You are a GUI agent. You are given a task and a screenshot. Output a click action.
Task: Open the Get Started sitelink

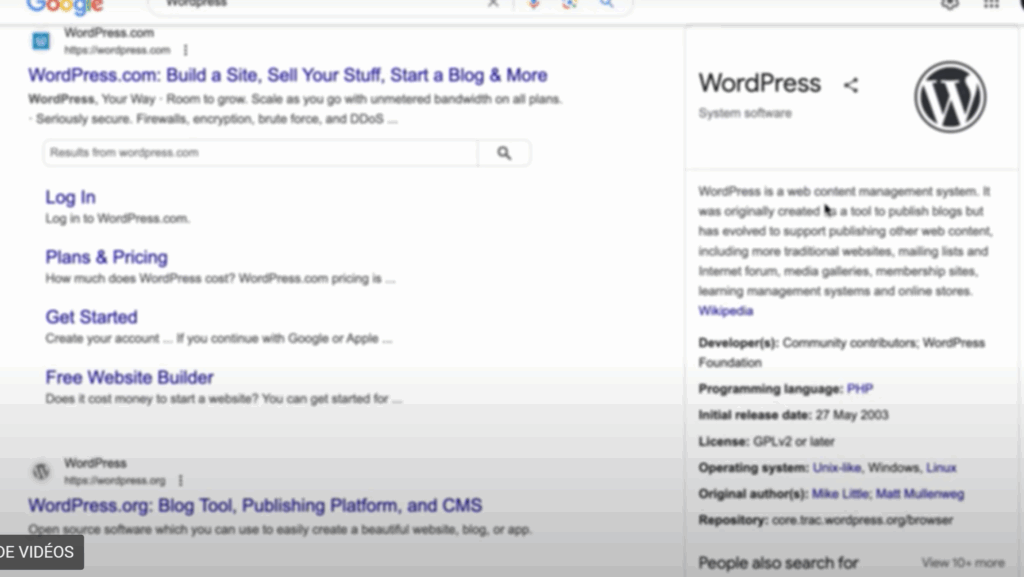click(x=91, y=317)
